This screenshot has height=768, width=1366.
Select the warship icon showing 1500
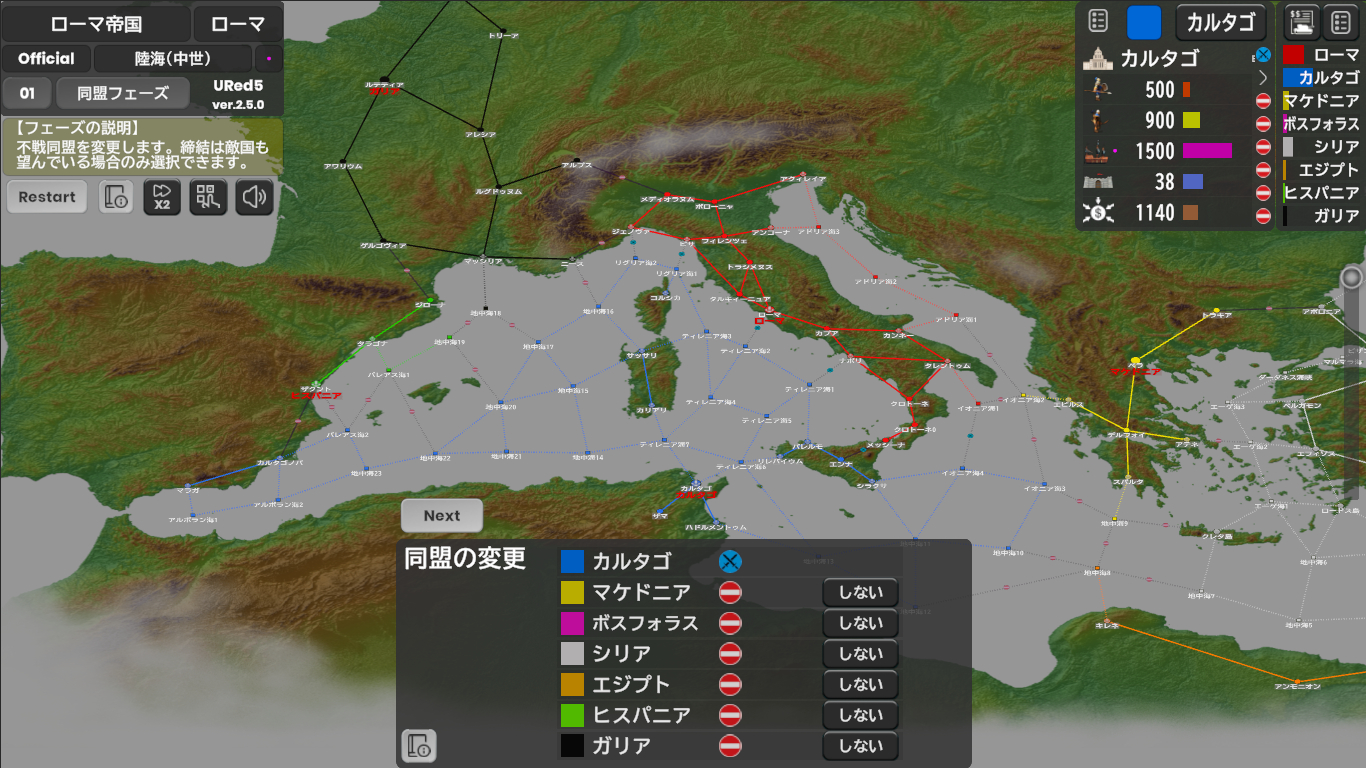pyautogui.click(x=1098, y=151)
